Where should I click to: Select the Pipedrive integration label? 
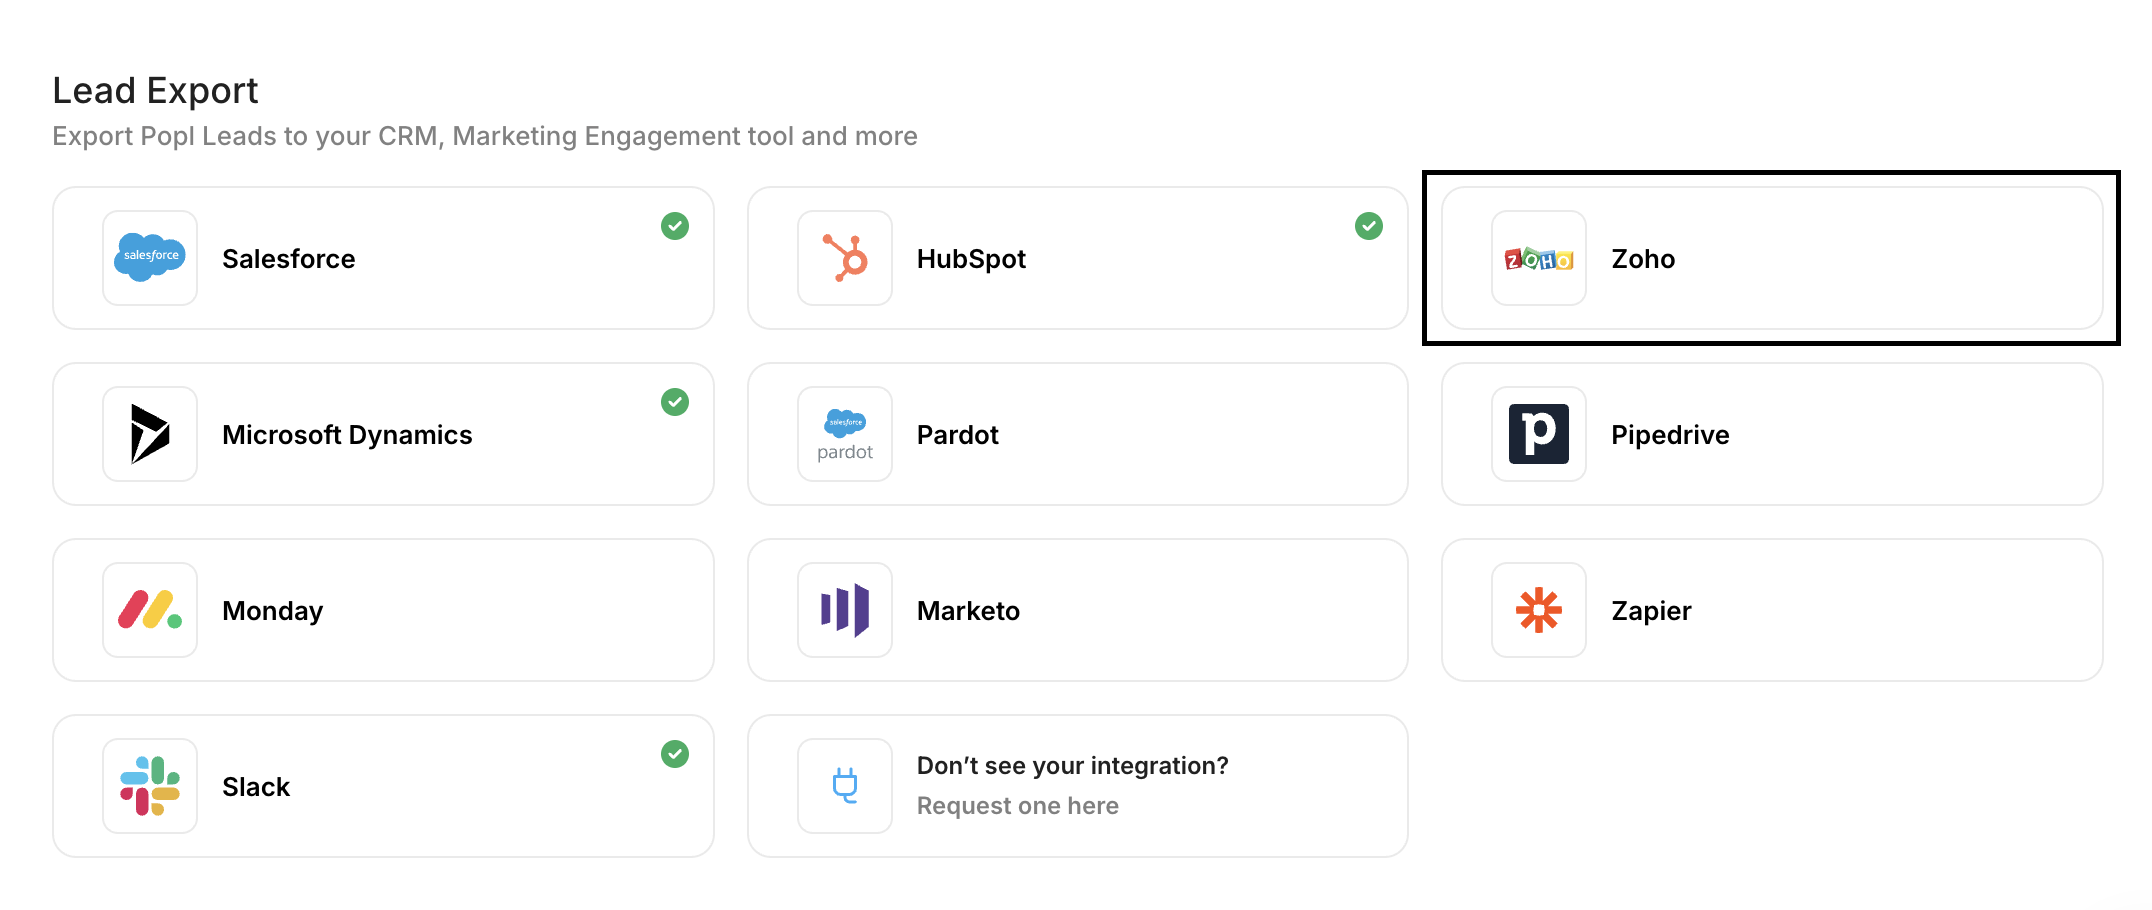[x=1670, y=435]
